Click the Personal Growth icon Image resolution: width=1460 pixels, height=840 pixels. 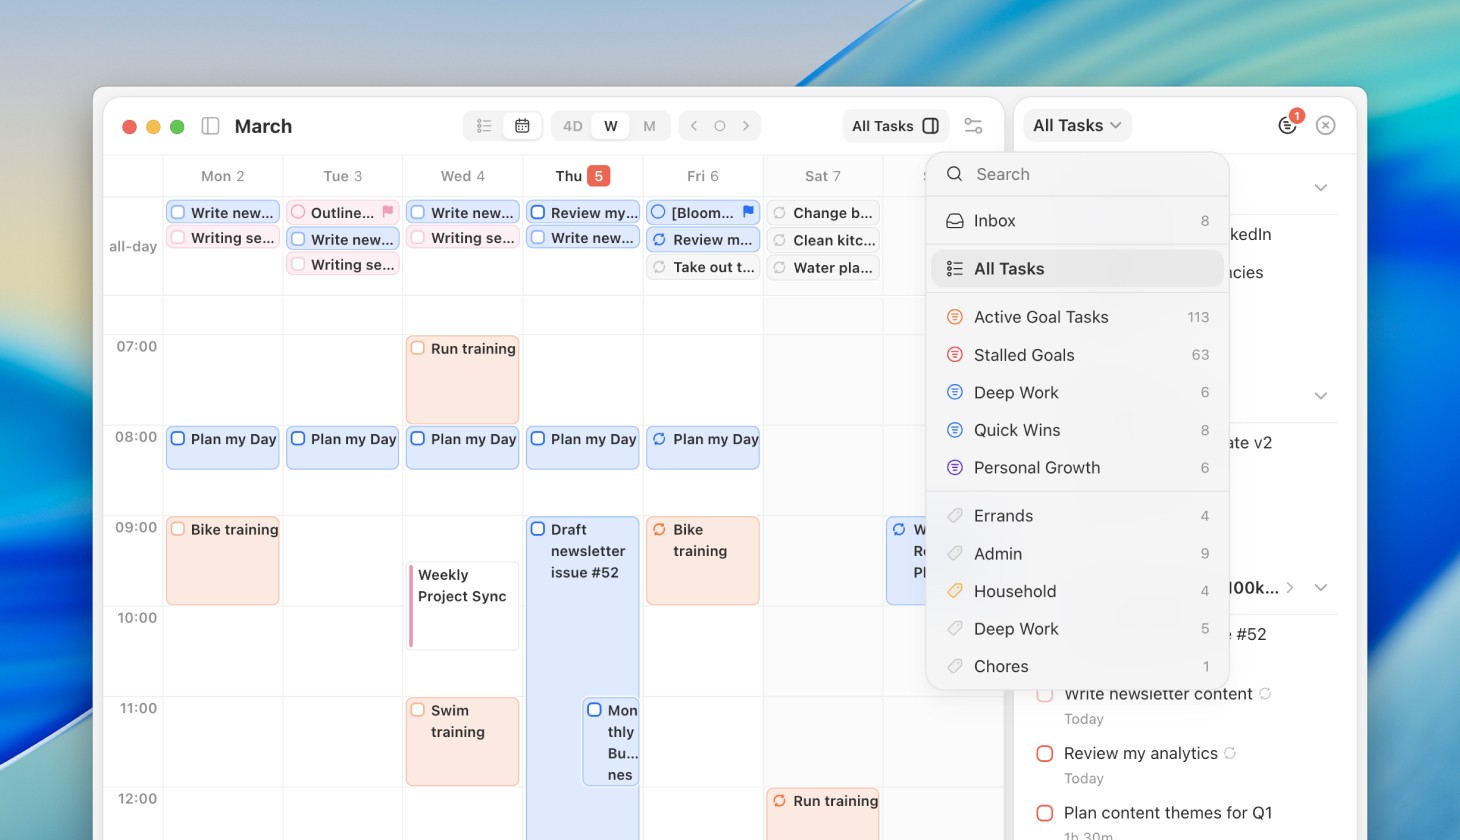[955, 468]
